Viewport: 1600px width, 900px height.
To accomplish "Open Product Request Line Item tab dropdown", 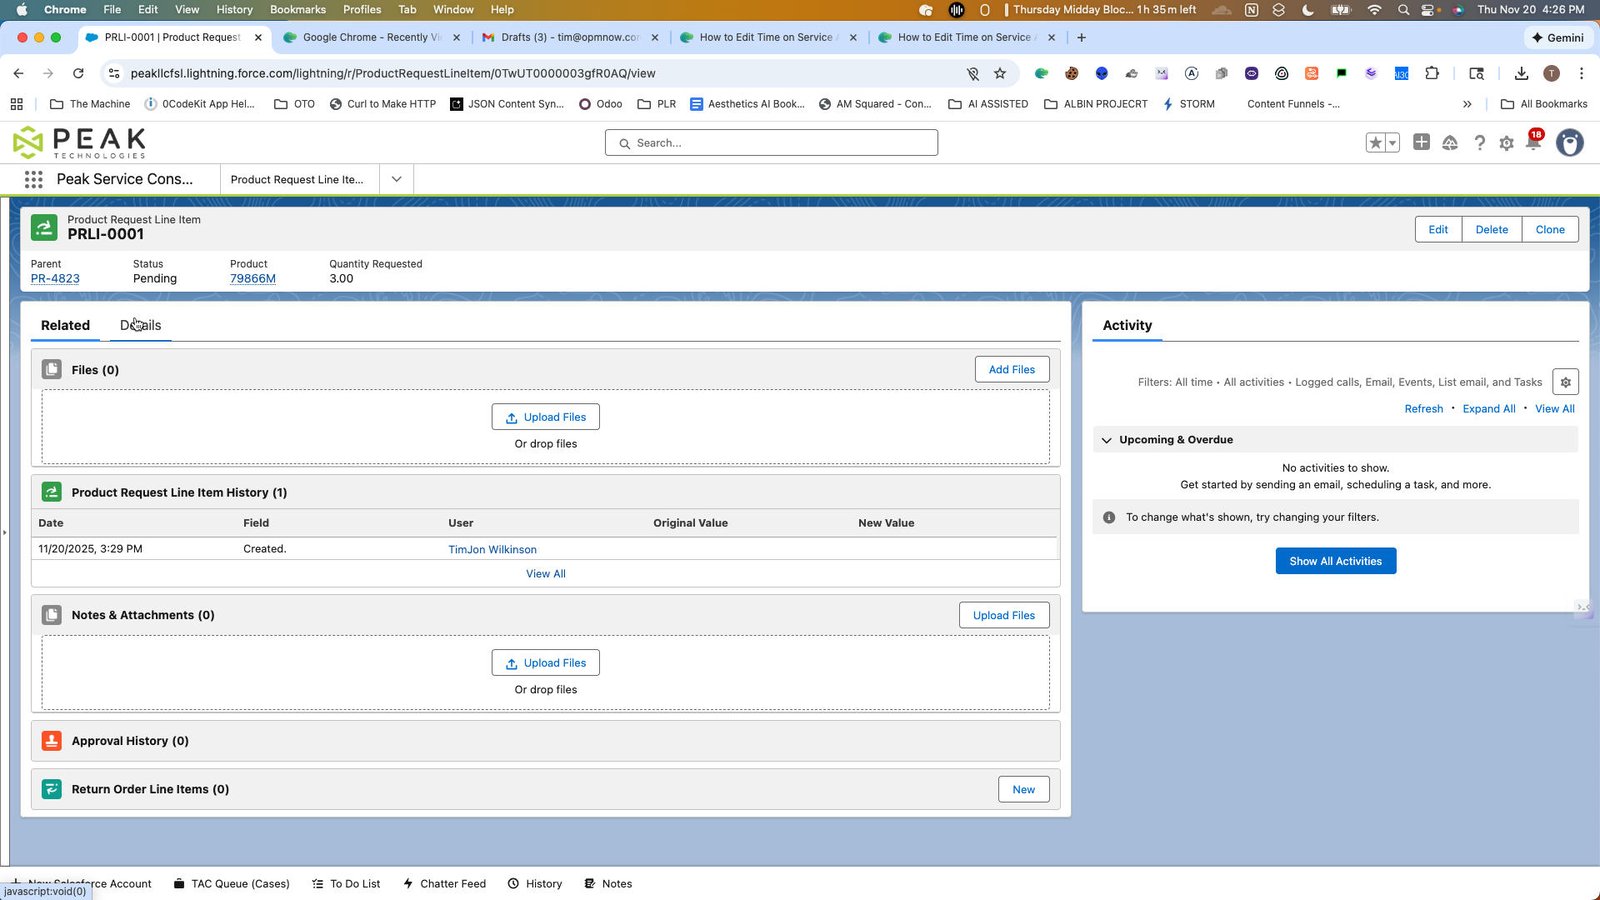I will click(396, 179).
